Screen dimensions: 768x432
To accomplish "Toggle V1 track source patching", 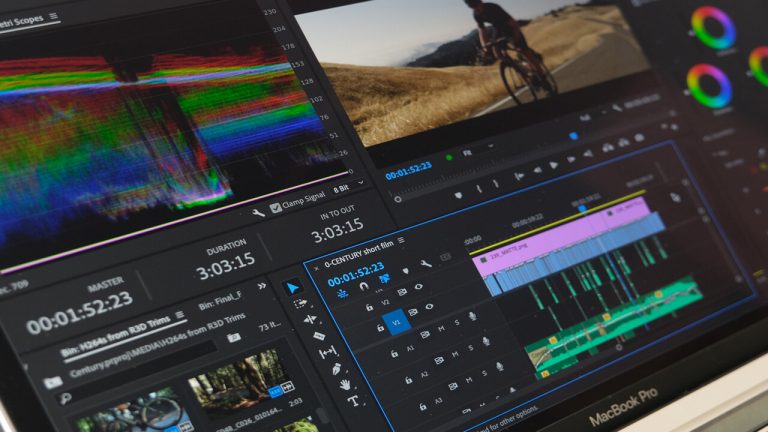I will point(395,321).
